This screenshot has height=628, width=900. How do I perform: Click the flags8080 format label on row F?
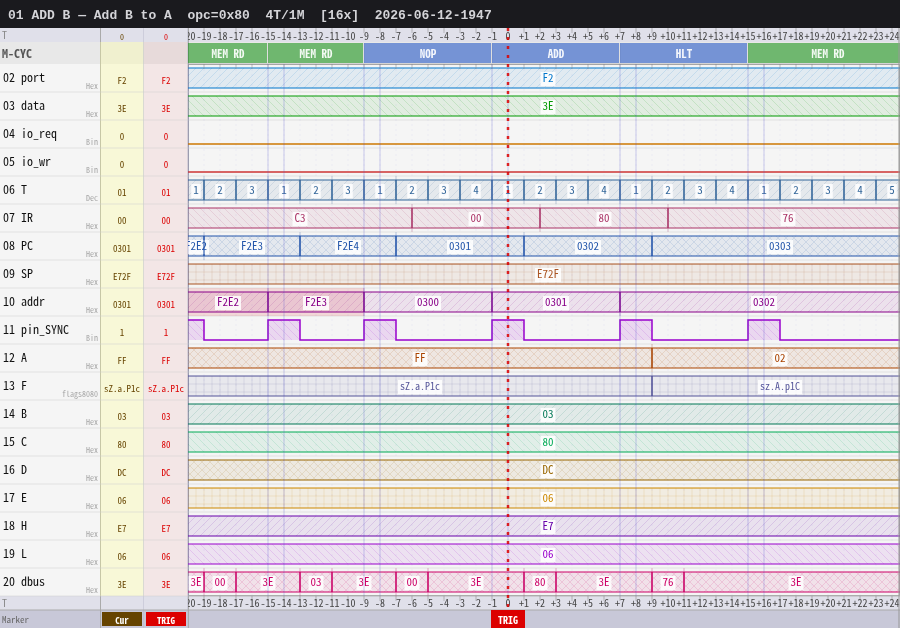coord(80,394)
